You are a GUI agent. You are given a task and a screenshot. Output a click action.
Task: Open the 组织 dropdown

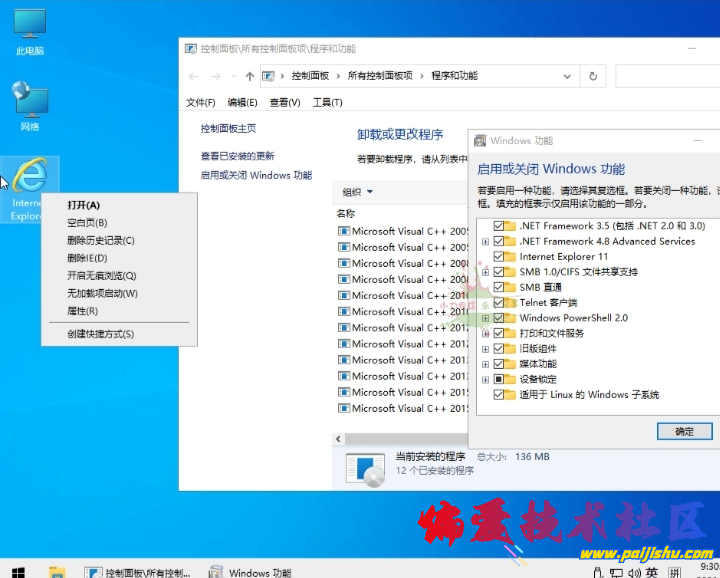click(x=357, y=192)
